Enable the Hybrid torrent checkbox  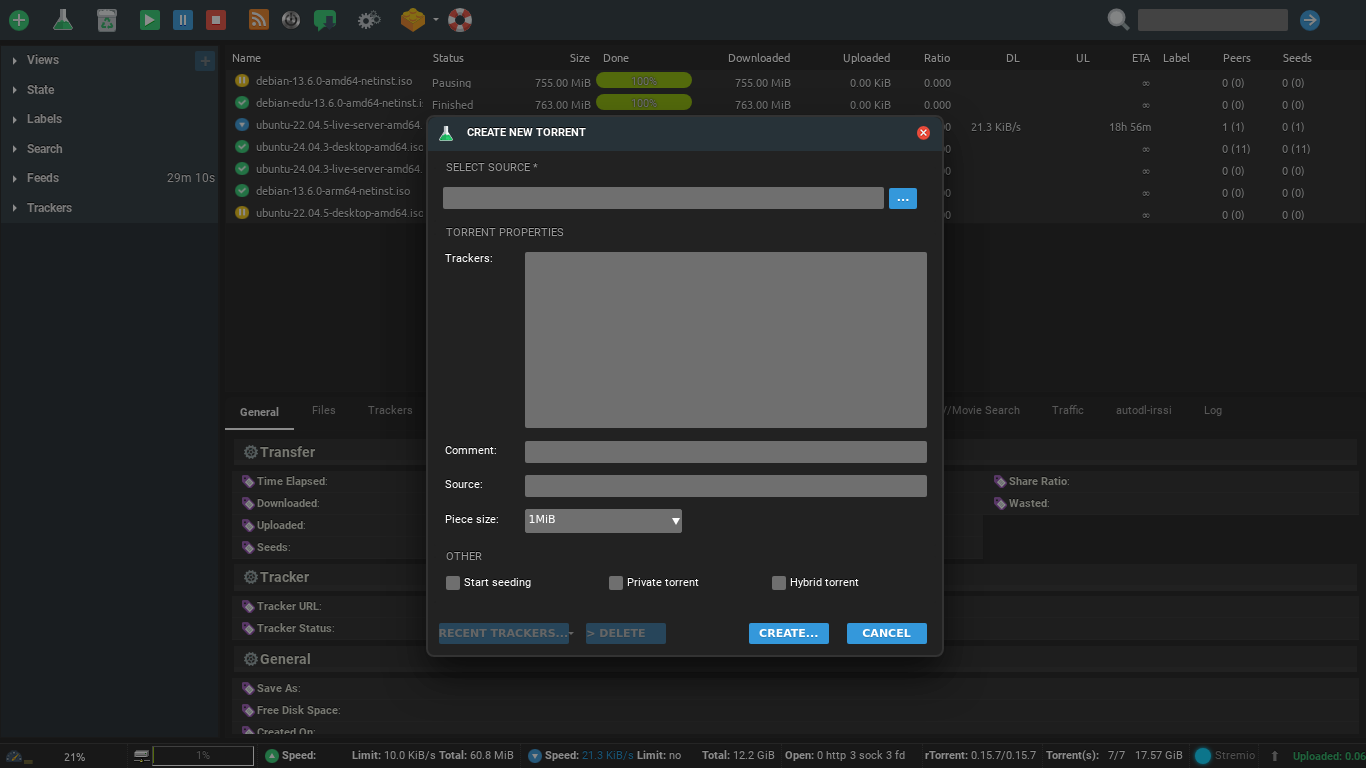tap(779, 582)
